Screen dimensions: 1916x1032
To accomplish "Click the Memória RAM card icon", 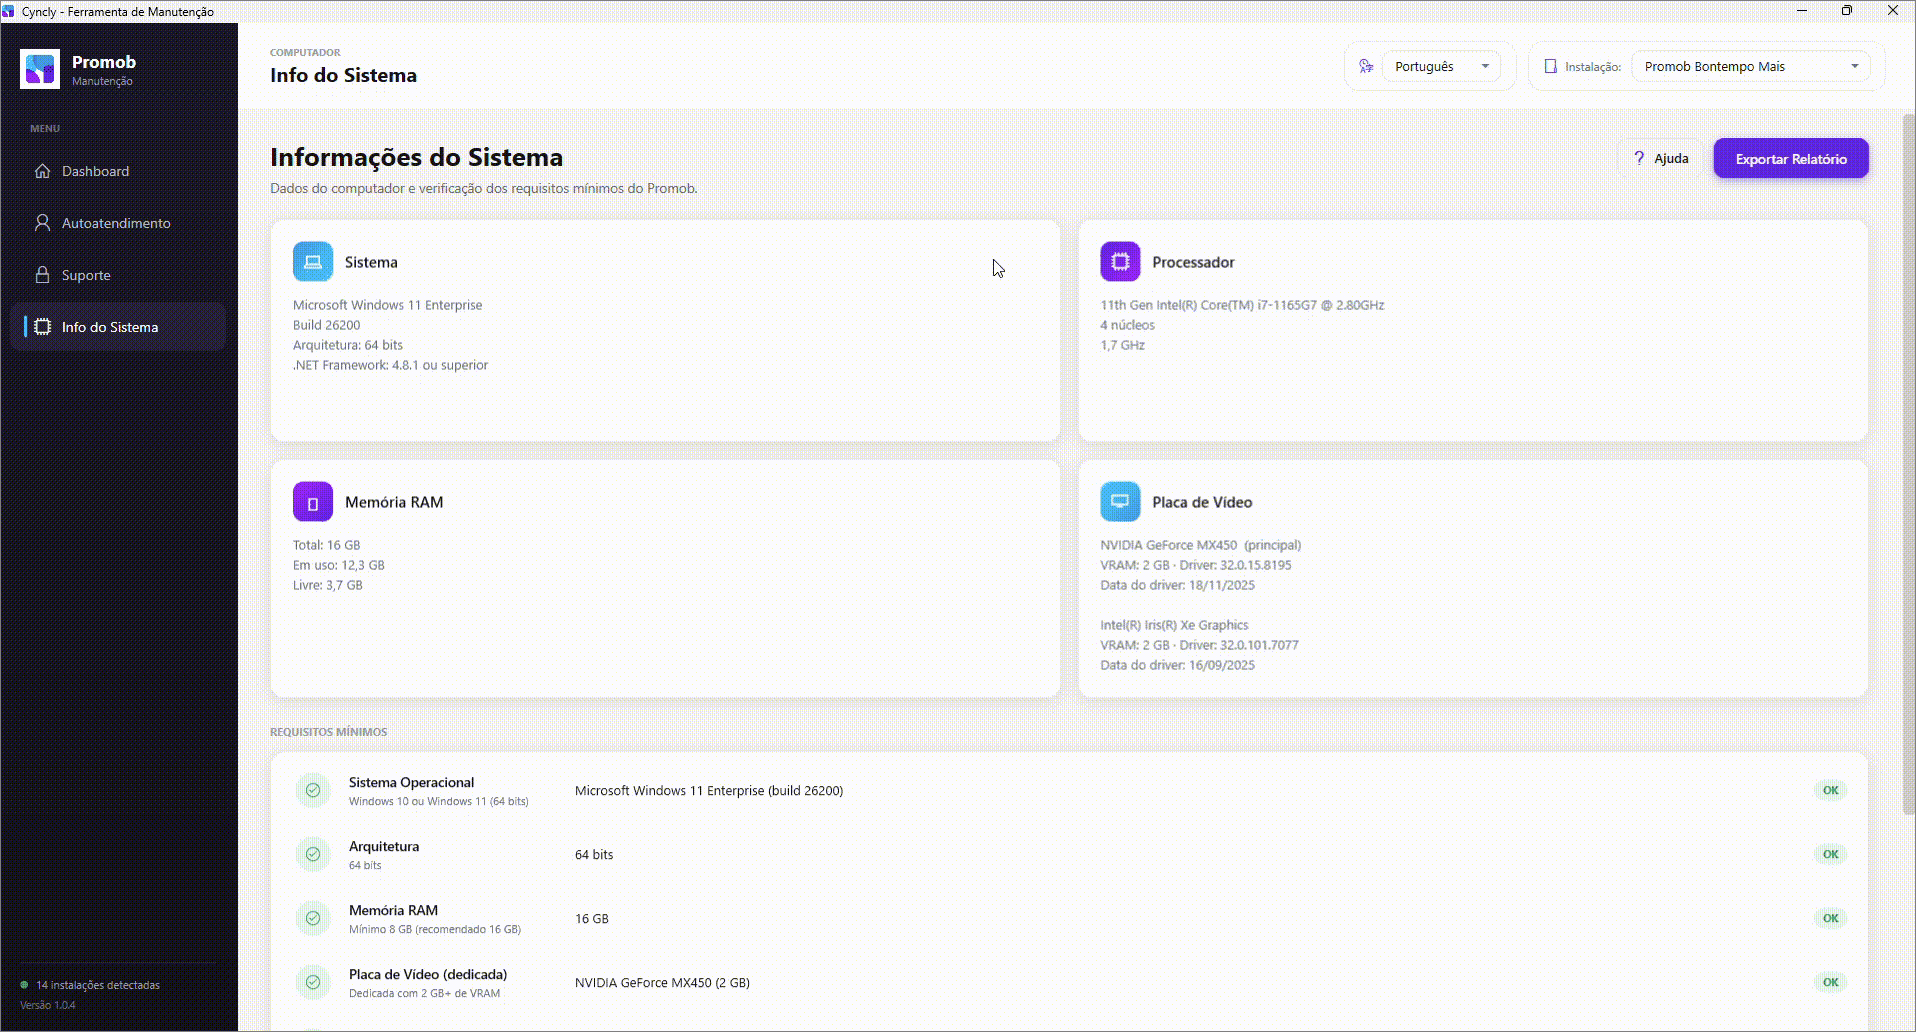I will click(x=313, y=502).
